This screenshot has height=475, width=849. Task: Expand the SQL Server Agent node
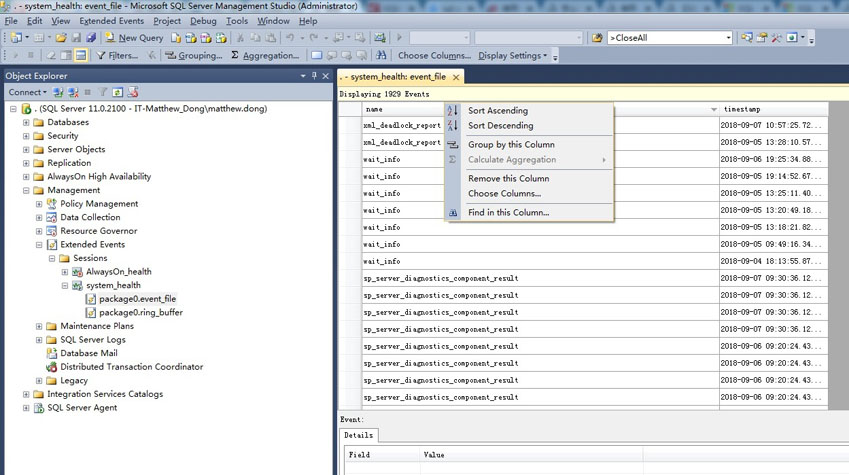[26, 408]
